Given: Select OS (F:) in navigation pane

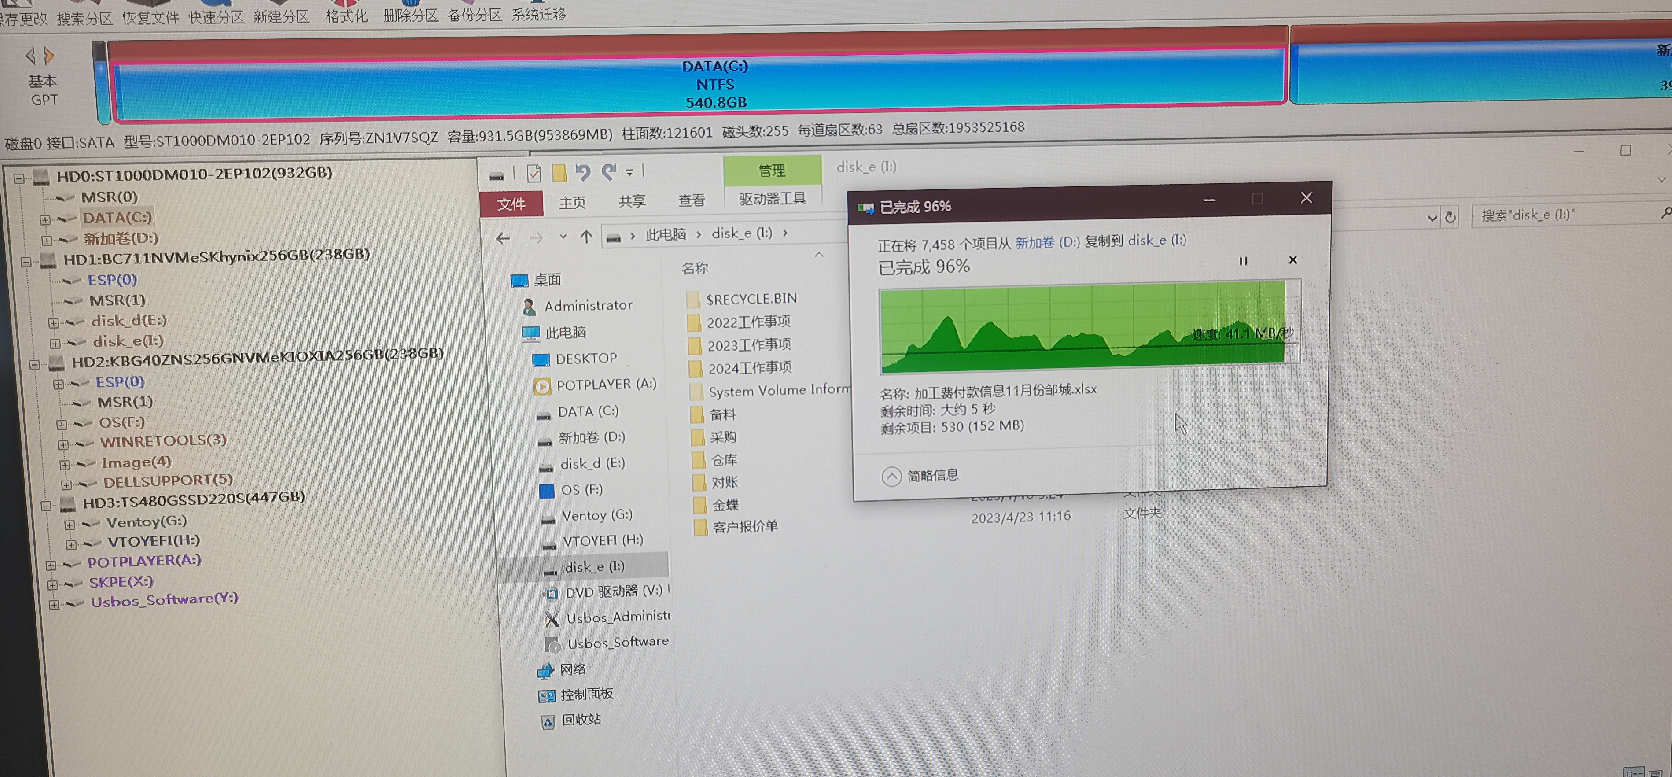Looking at the screenshot, I should click(582, 490).
